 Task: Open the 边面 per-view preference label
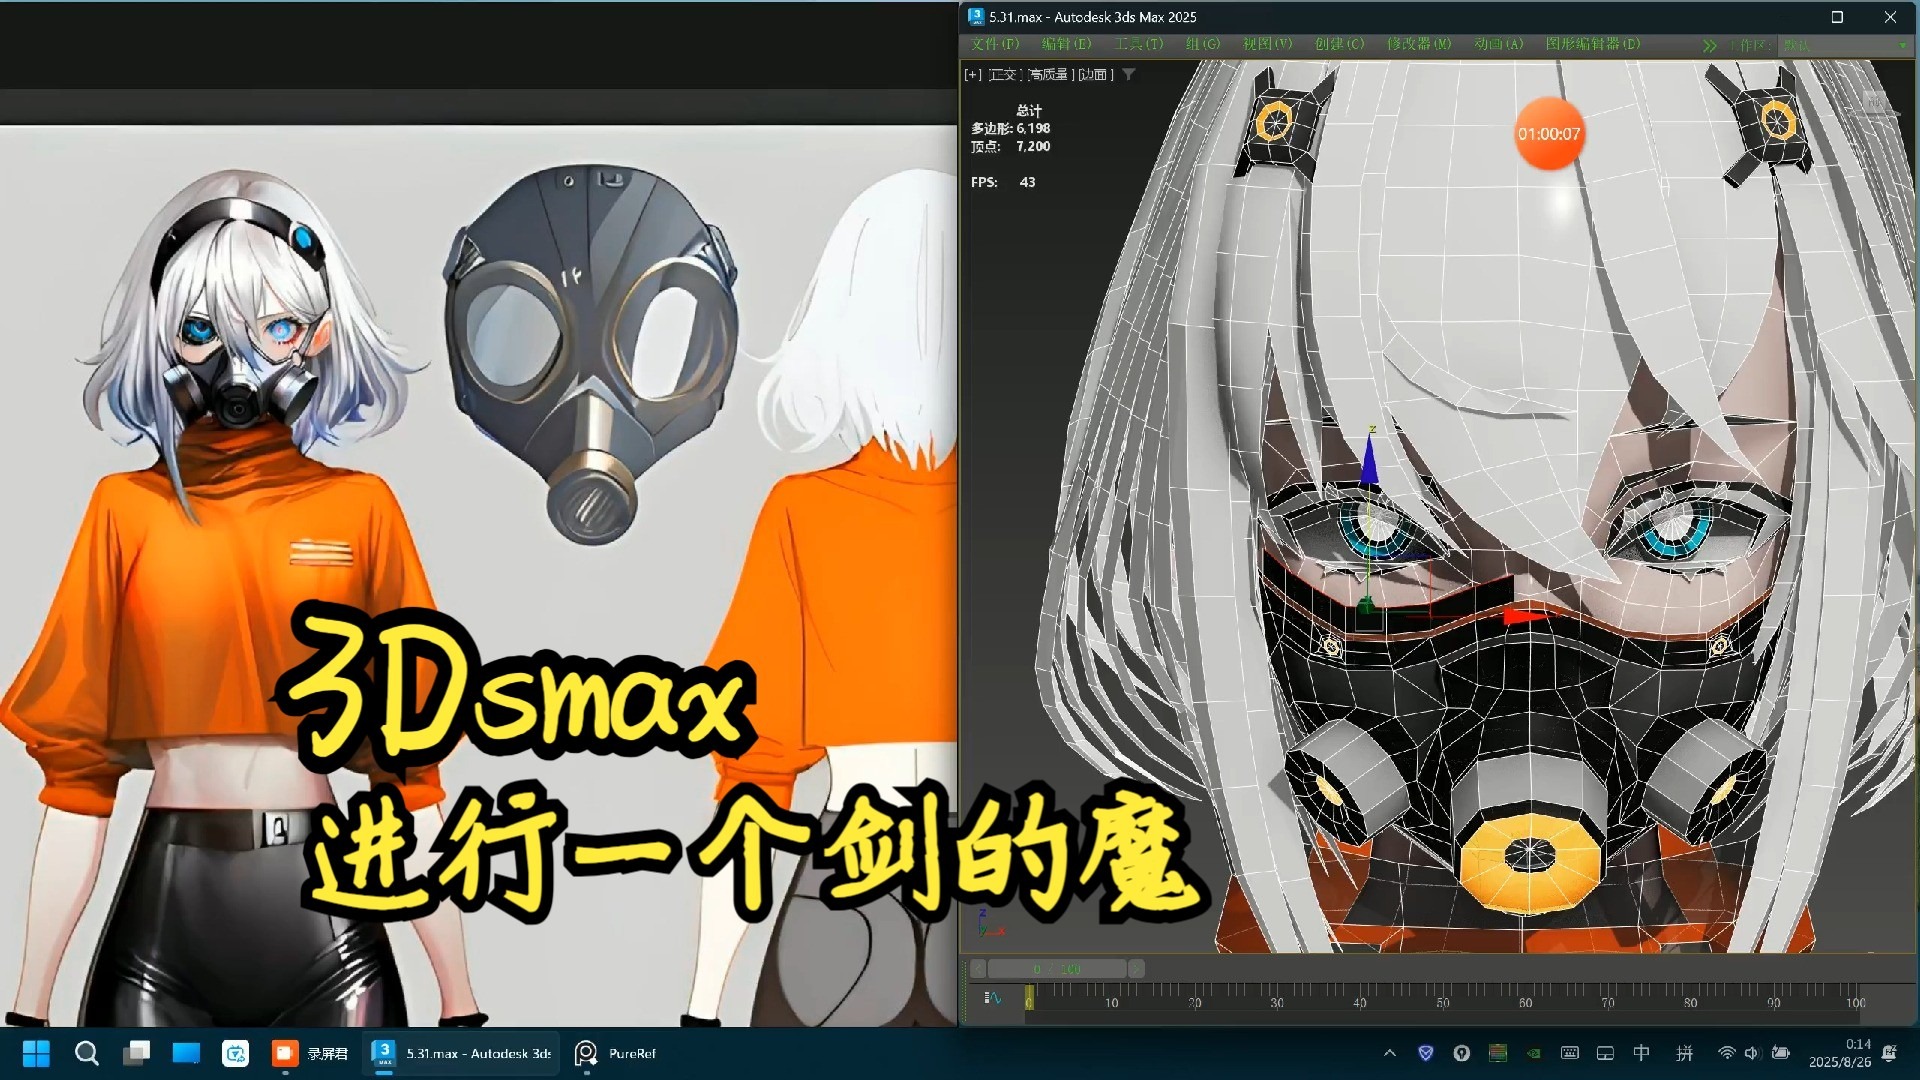pyautogui.click(x=1095, y=74)
